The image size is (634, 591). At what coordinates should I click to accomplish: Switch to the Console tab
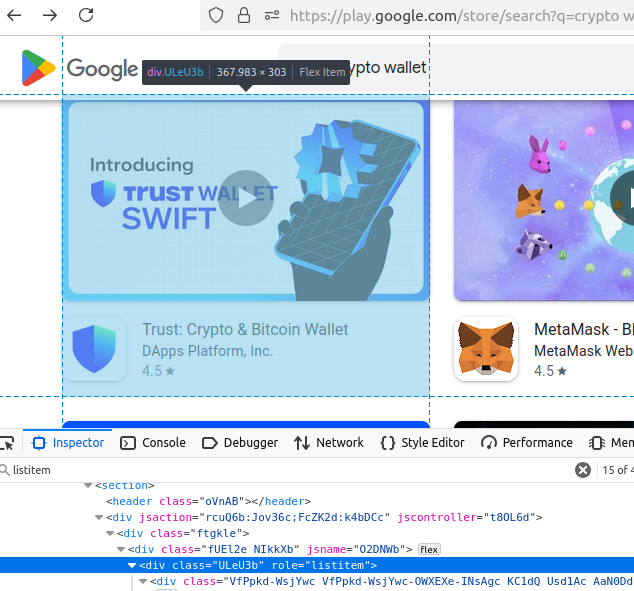click(x=153, y=443)
